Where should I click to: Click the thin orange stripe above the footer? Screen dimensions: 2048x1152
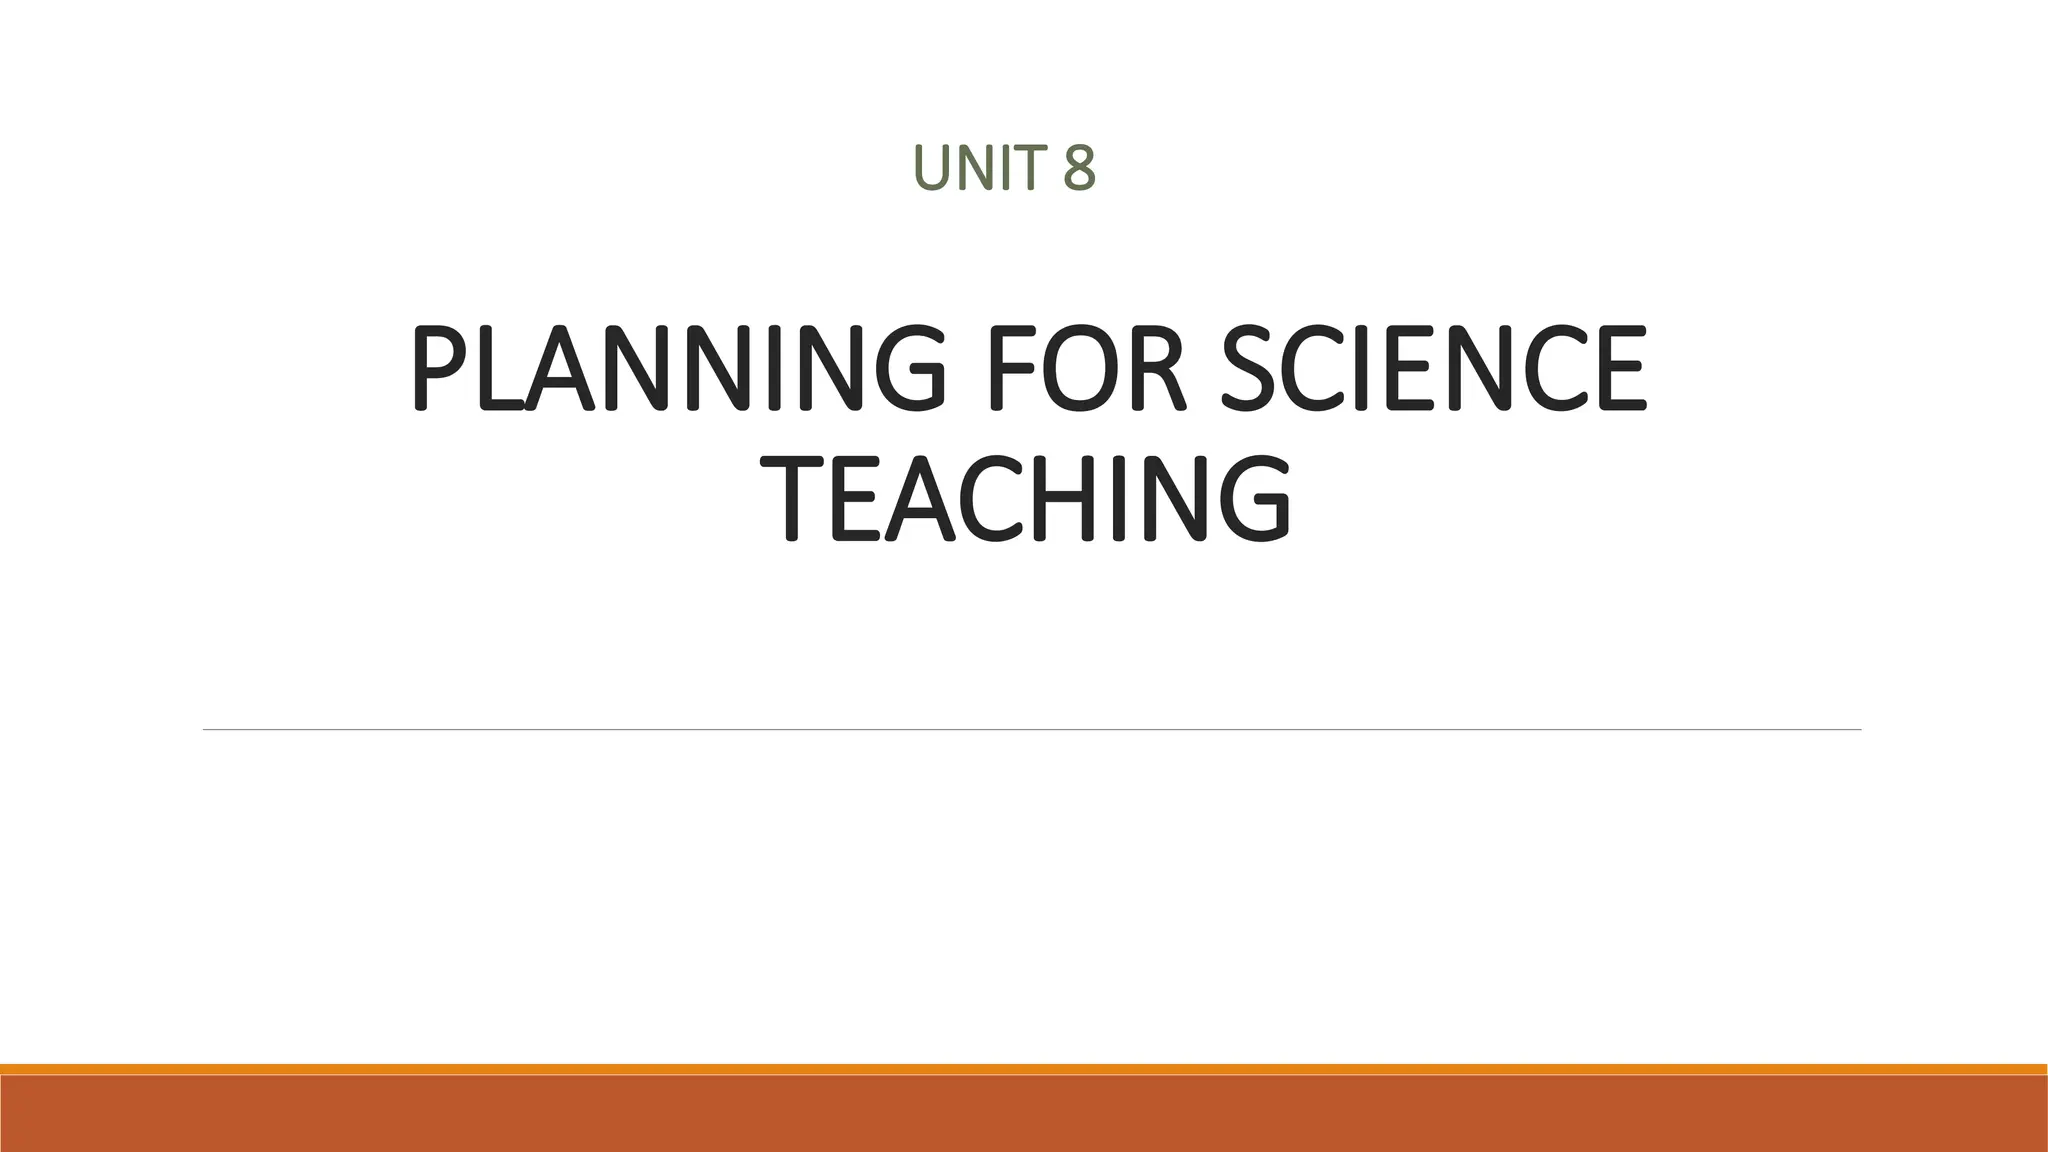1024,1069
